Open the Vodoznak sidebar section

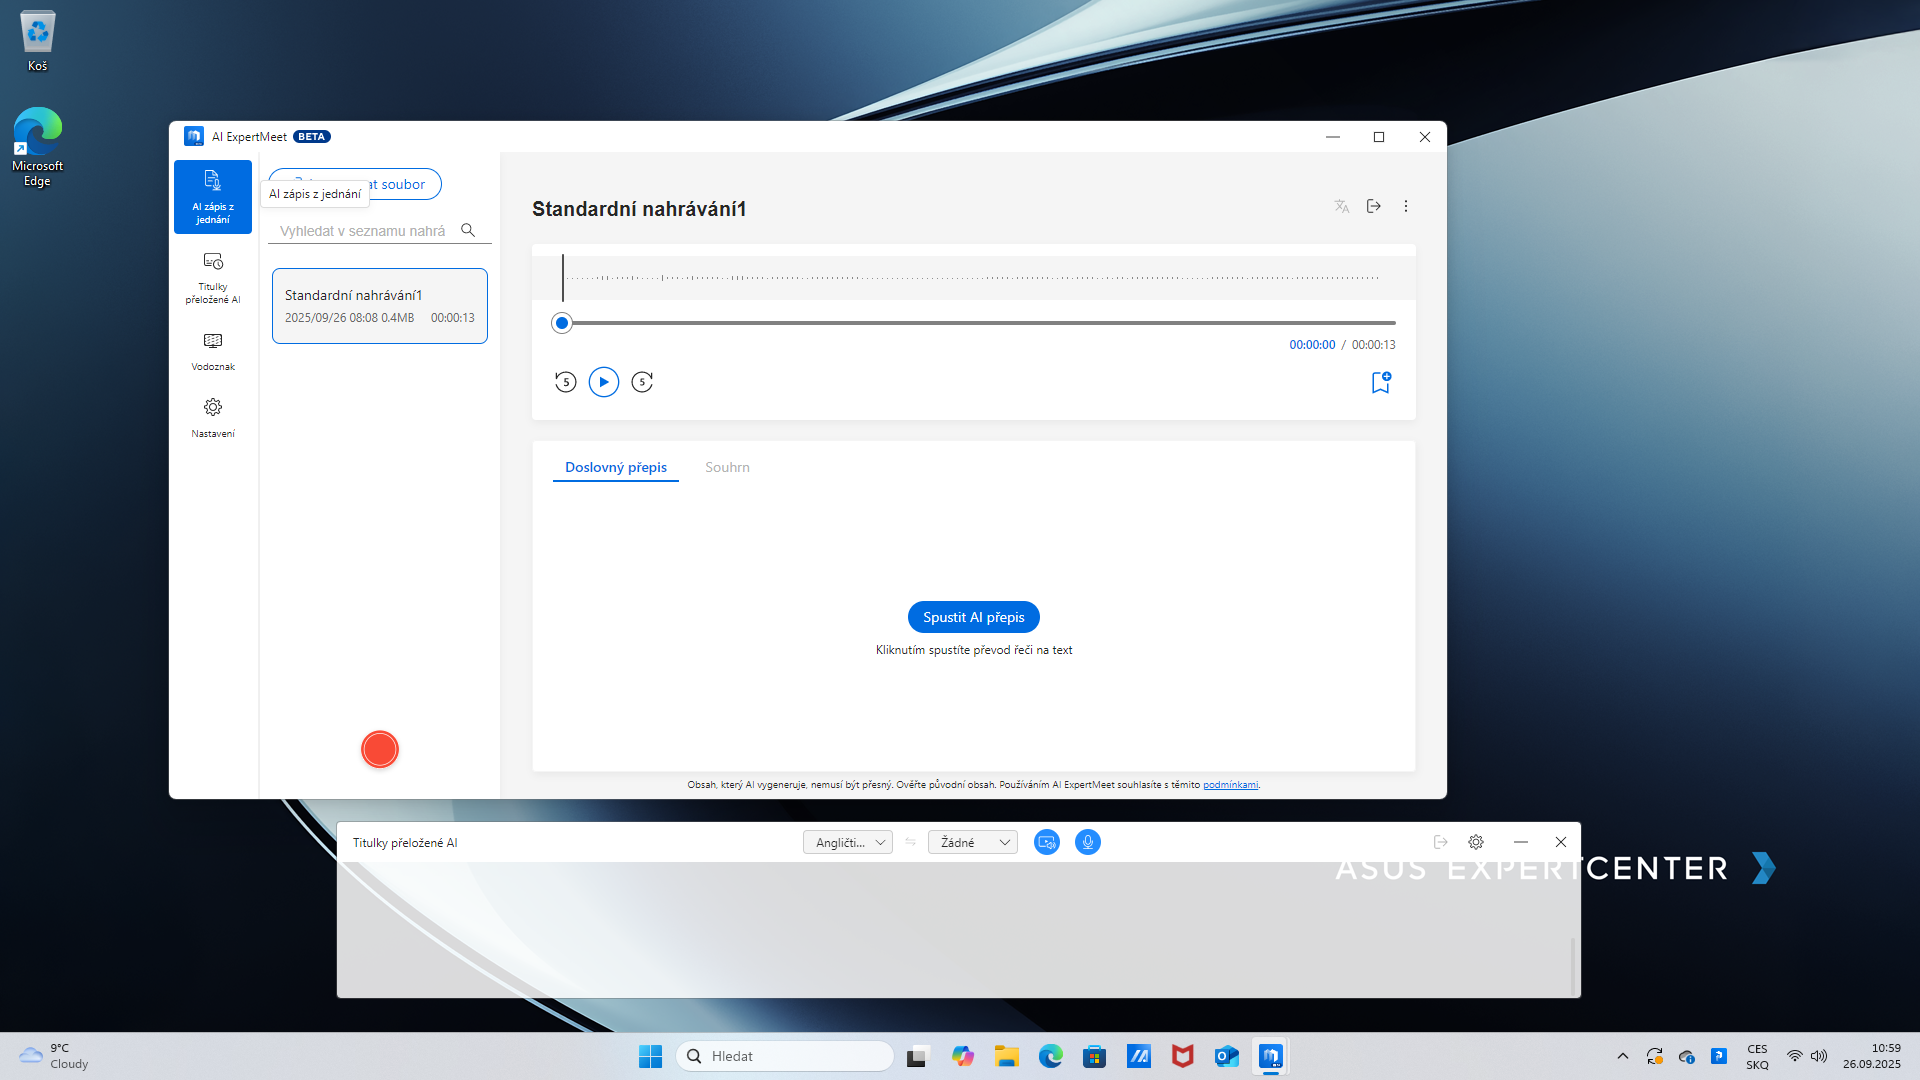click(x=213, y=351)
